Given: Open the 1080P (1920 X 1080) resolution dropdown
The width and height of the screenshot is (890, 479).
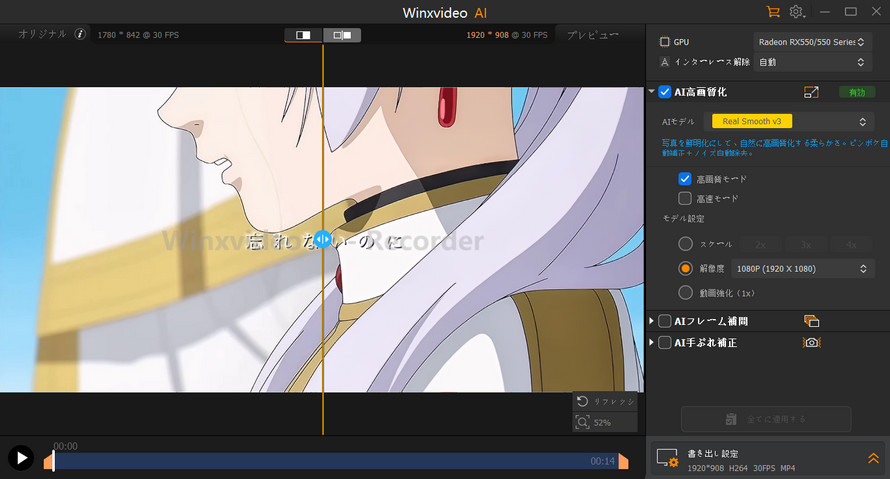Looking at the screenshot, I should tap(801, 268).
